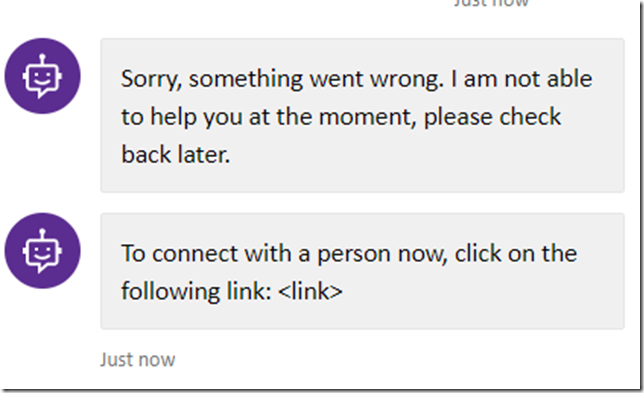Click the bot avatar beside the connect message
644x393 pixels.
42,251
